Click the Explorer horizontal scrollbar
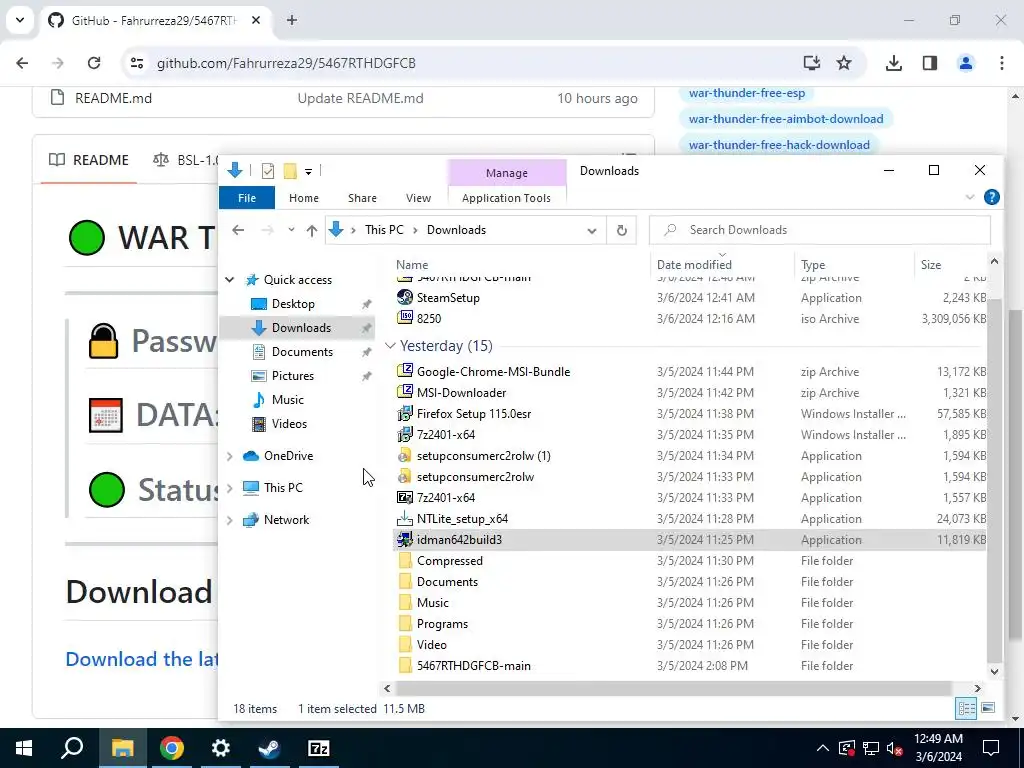Screen dimensions: 1024x768 (x=673, y=688)
